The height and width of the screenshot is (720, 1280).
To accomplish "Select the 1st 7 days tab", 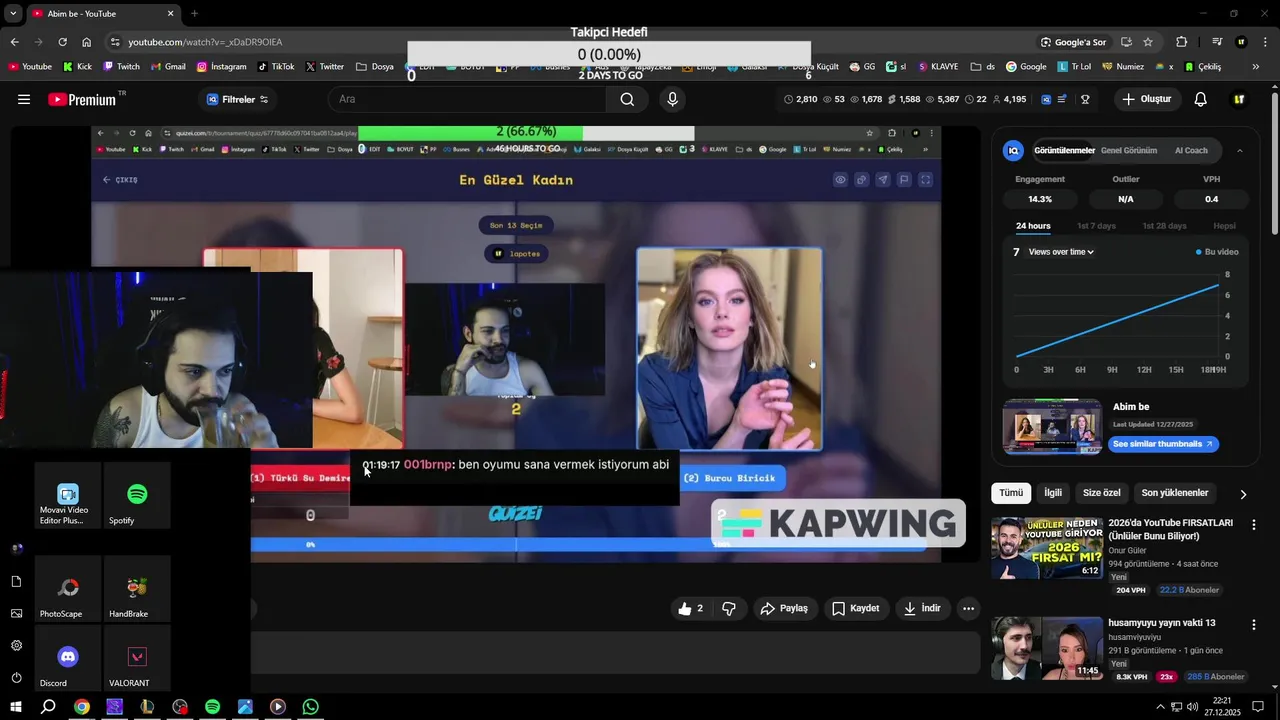I will click(x=1096, y=226).
